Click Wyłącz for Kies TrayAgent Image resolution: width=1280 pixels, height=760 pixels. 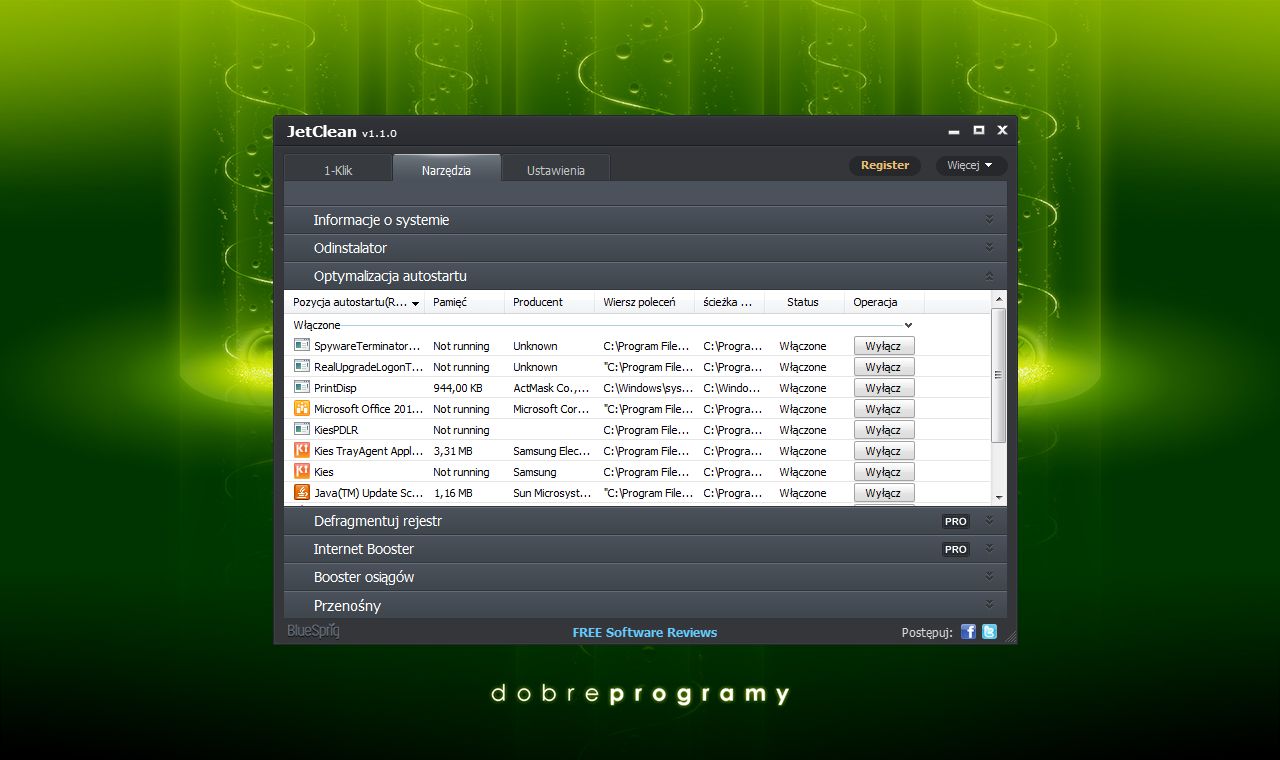pos(884,451)
